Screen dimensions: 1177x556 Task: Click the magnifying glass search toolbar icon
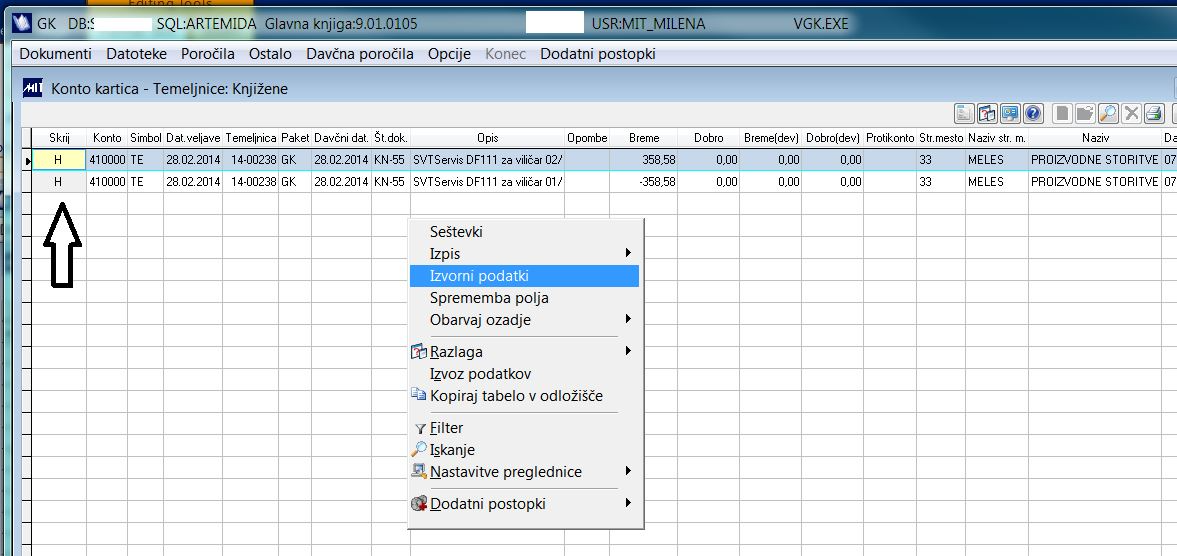point(1108,114)
